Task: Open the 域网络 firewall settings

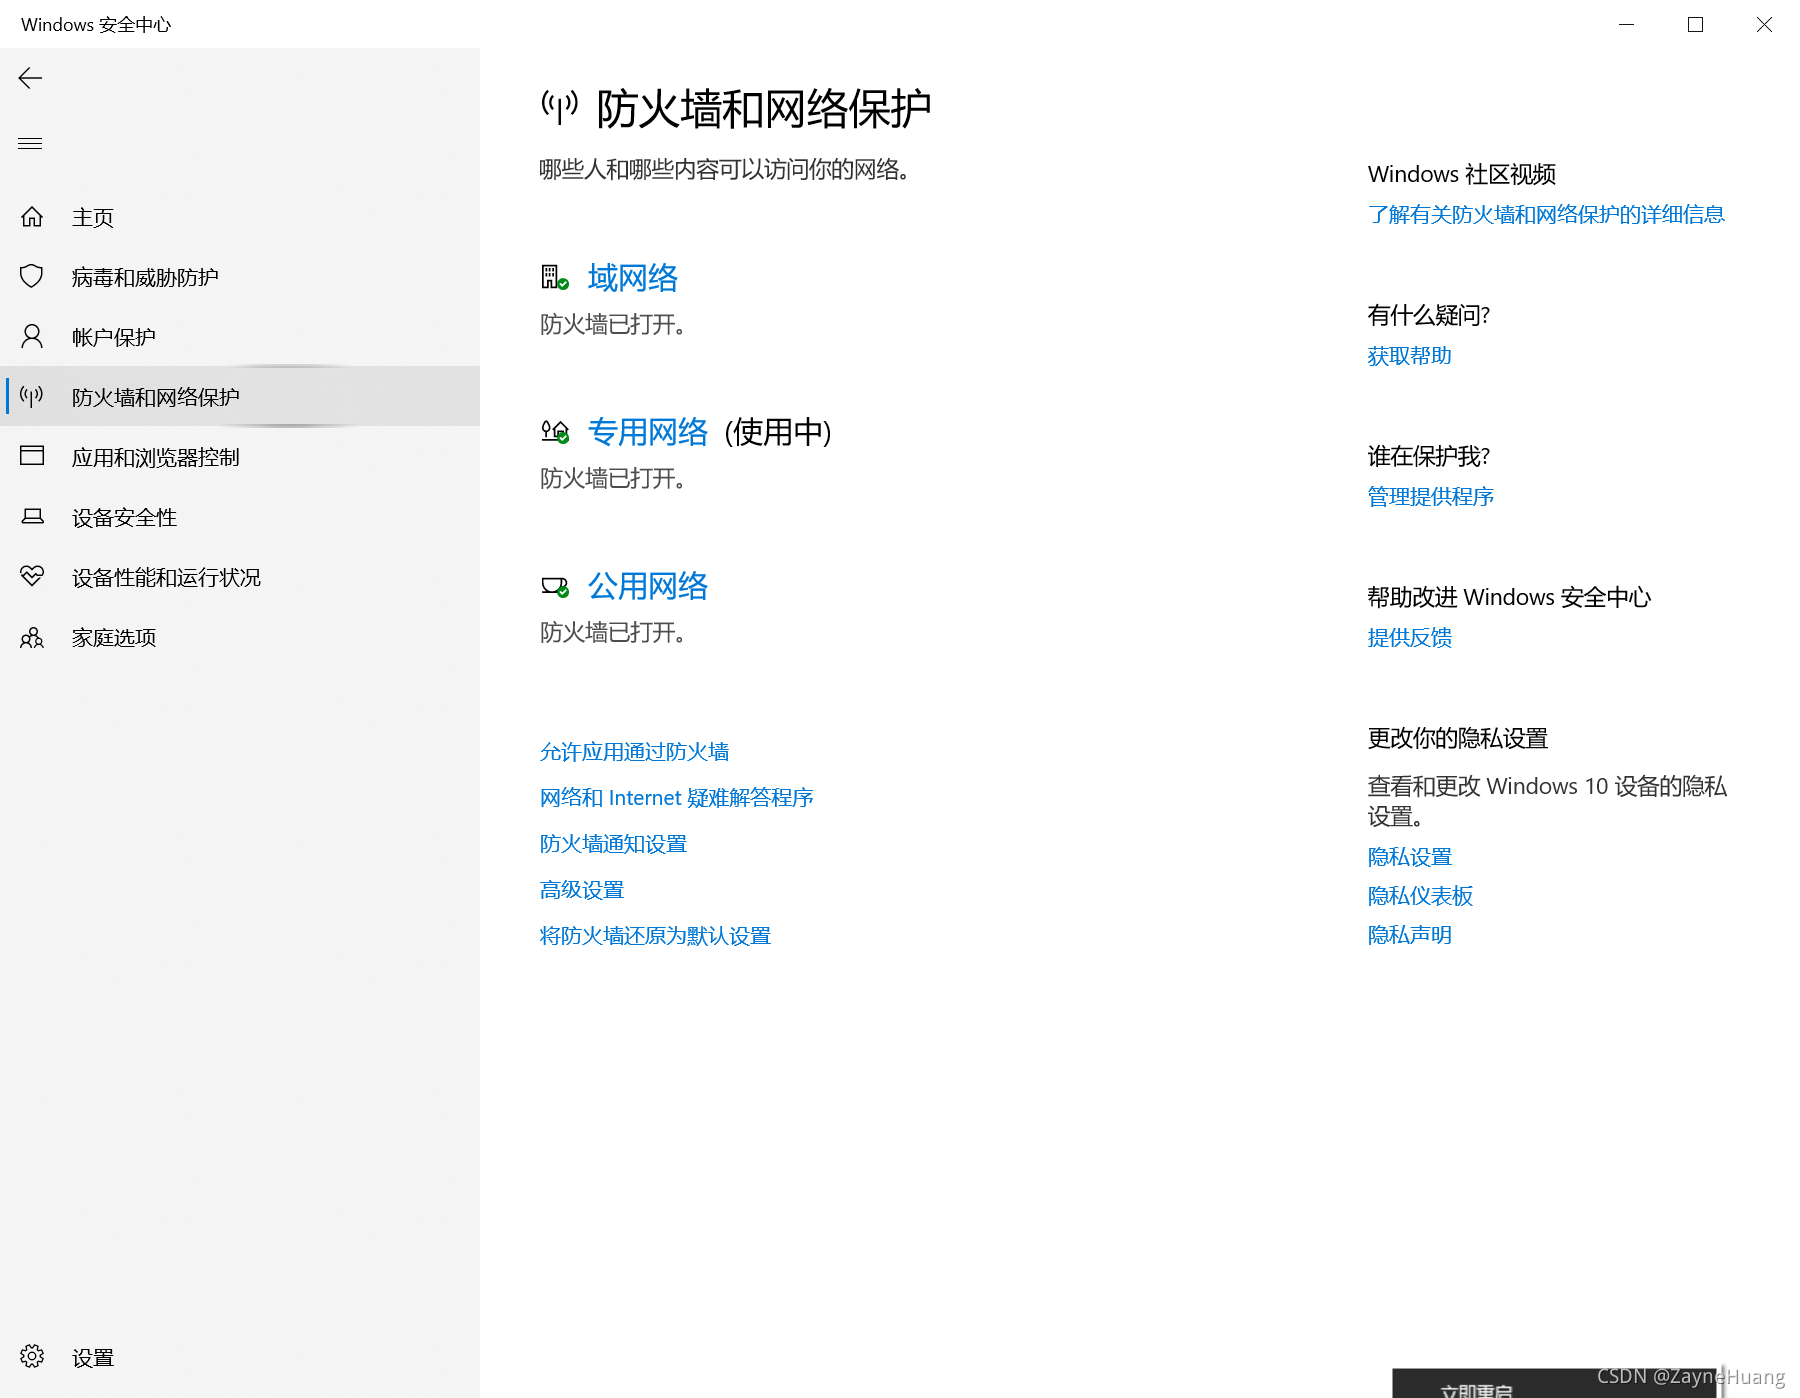Action: [x=632, y=277]
